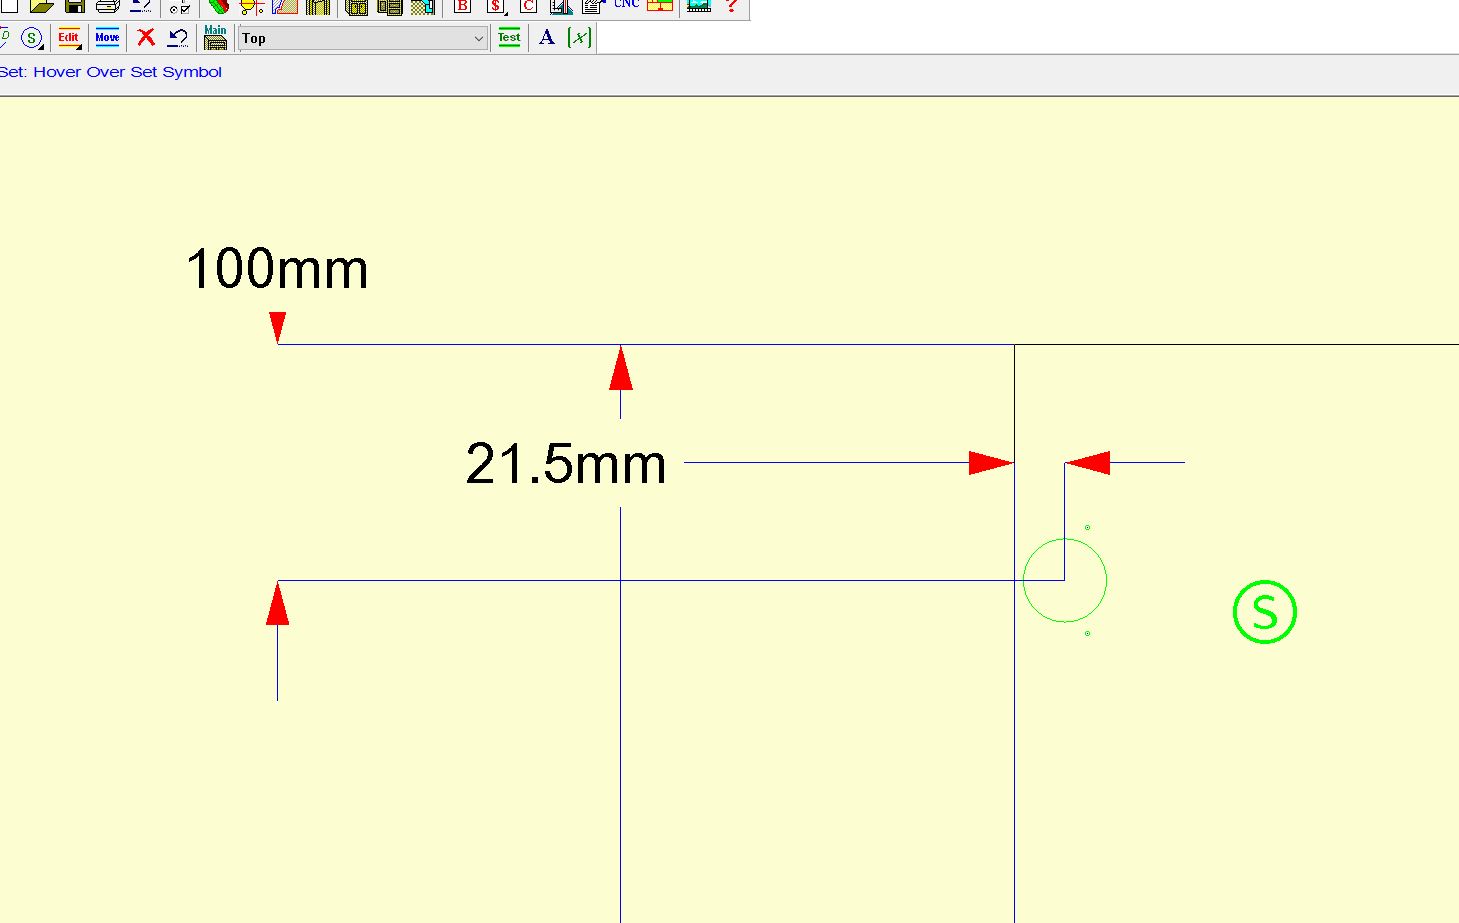Click the variables [x] icon

[579, 38]
